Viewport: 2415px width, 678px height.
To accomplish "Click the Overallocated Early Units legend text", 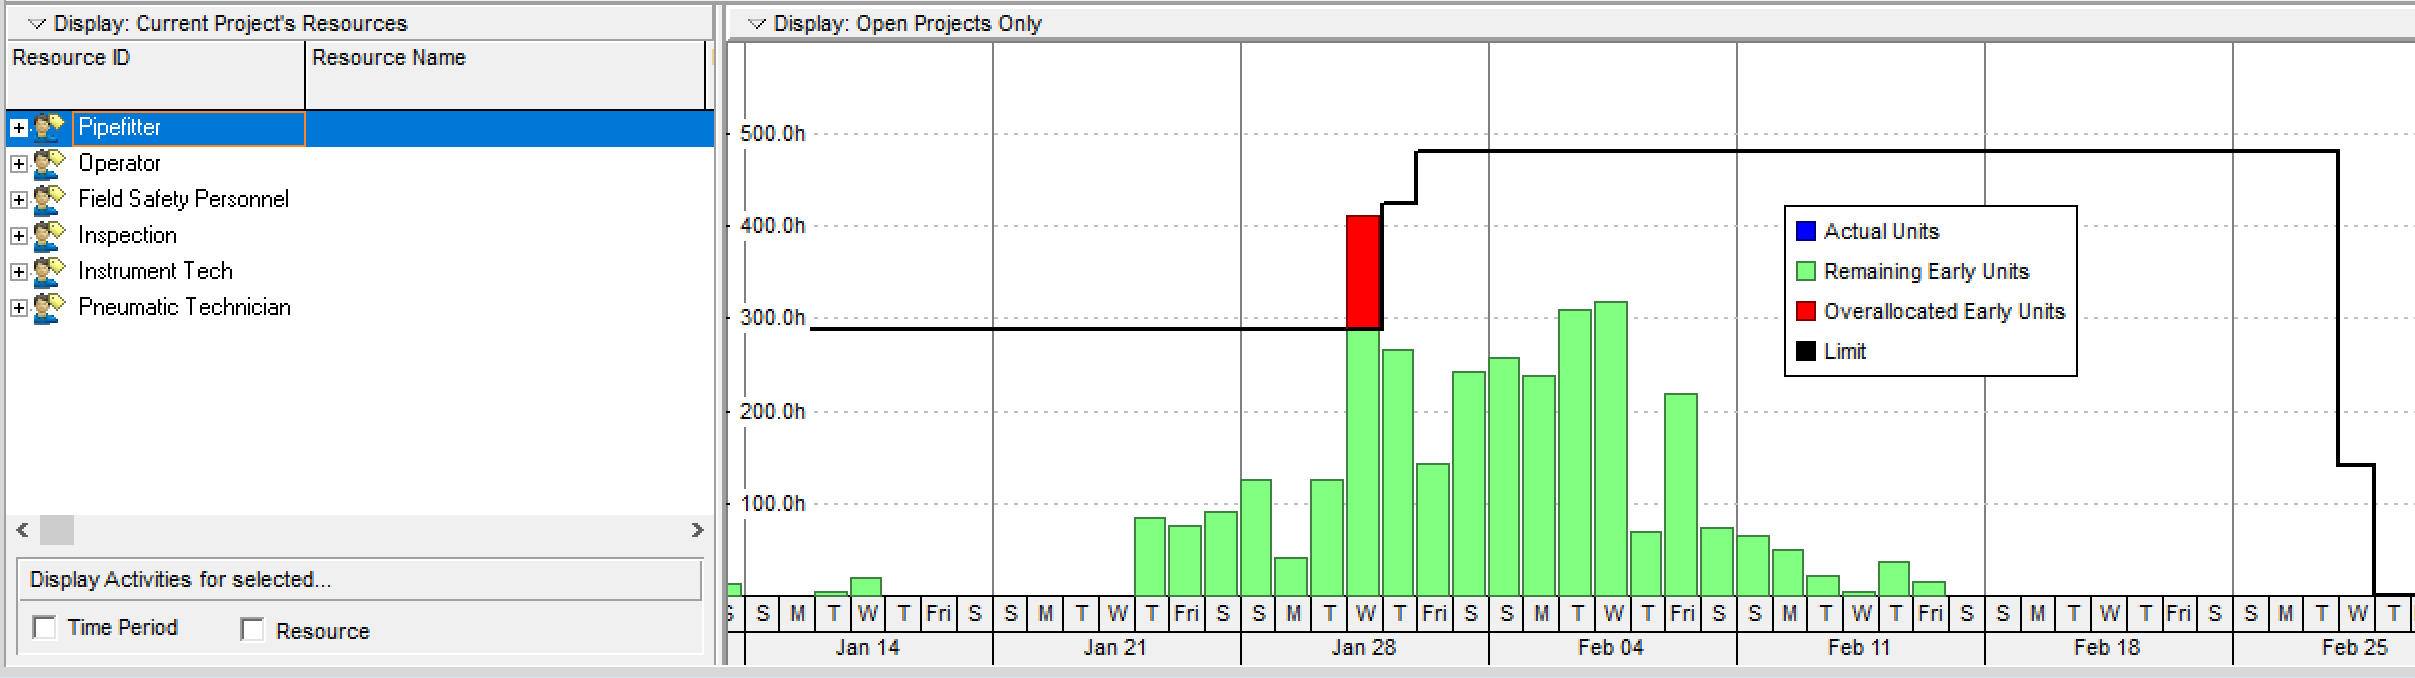I will tap(1944, 311).
